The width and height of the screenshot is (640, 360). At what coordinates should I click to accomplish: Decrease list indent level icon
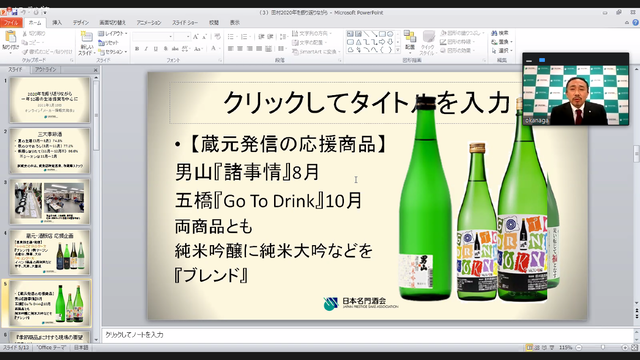pos(261,37)
